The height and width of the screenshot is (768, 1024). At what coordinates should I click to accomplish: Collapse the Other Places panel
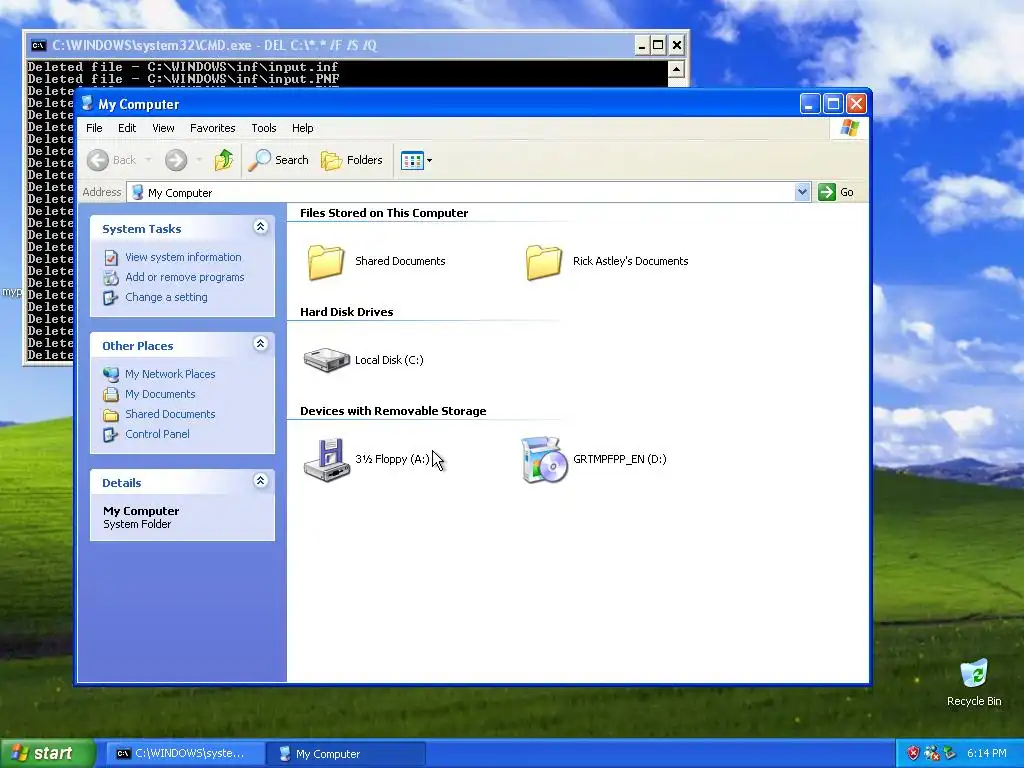coord(261,344)
